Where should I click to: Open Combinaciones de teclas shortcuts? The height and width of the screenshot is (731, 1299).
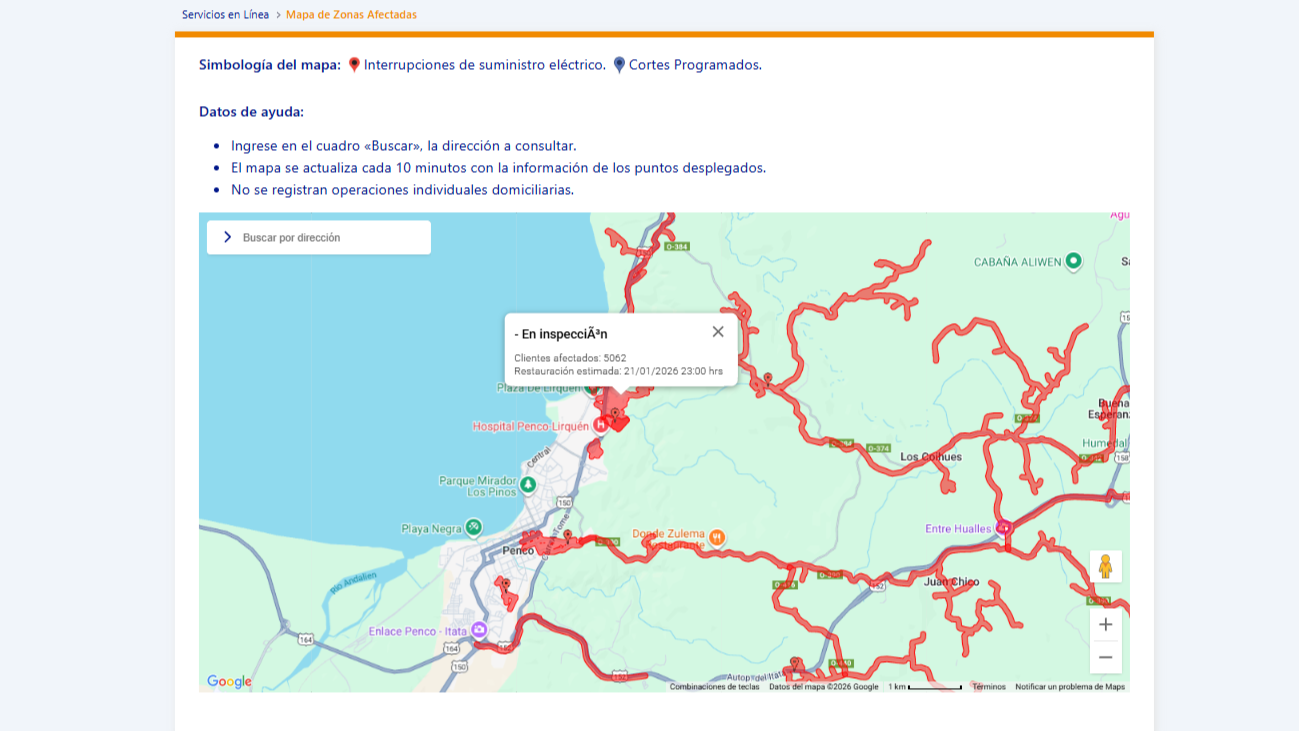tap(714, 687)
